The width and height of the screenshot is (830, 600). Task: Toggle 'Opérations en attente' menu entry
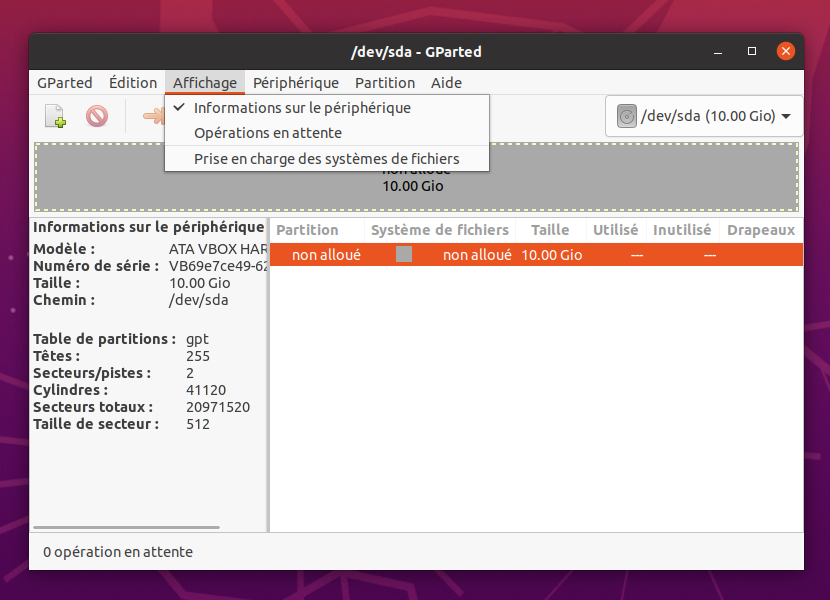click(327, 133)
